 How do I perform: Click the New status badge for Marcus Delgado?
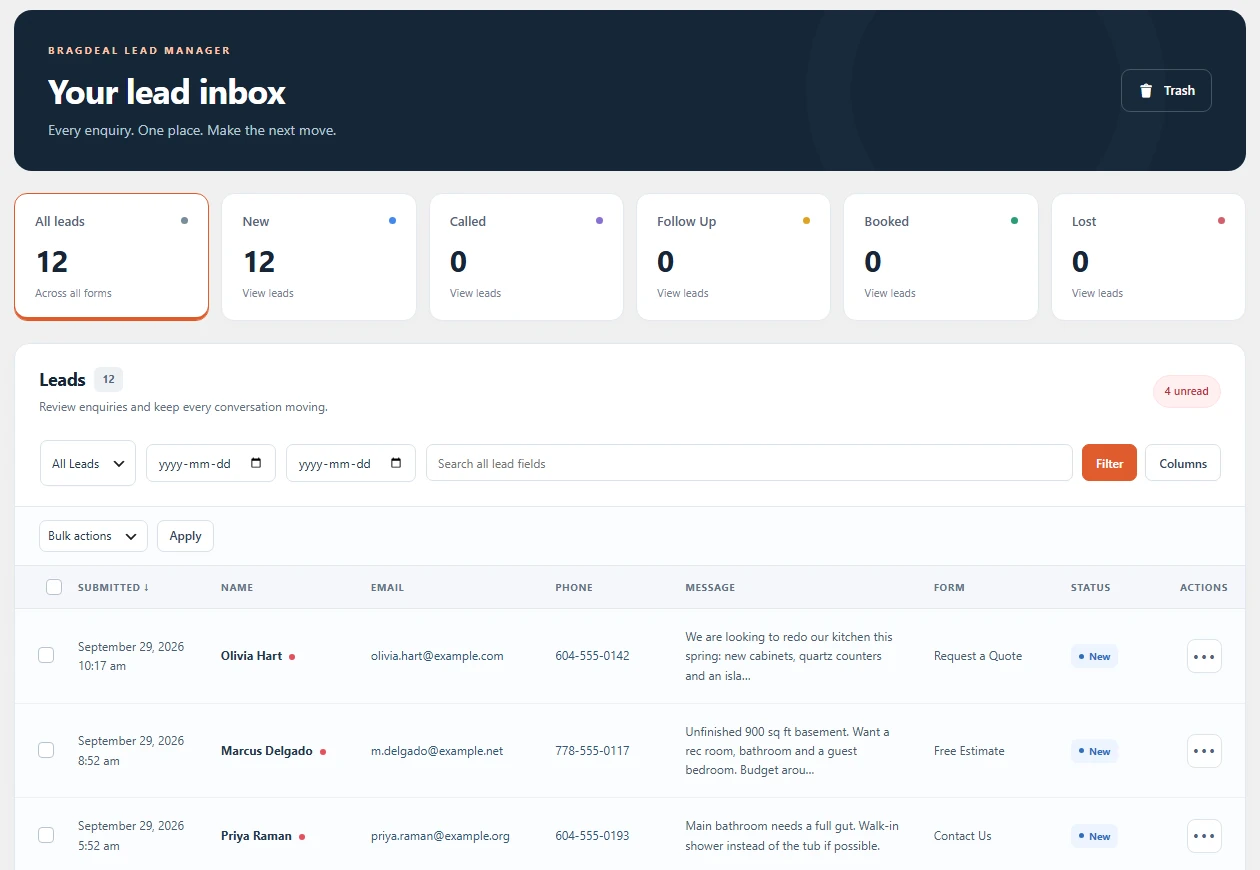1094,751
